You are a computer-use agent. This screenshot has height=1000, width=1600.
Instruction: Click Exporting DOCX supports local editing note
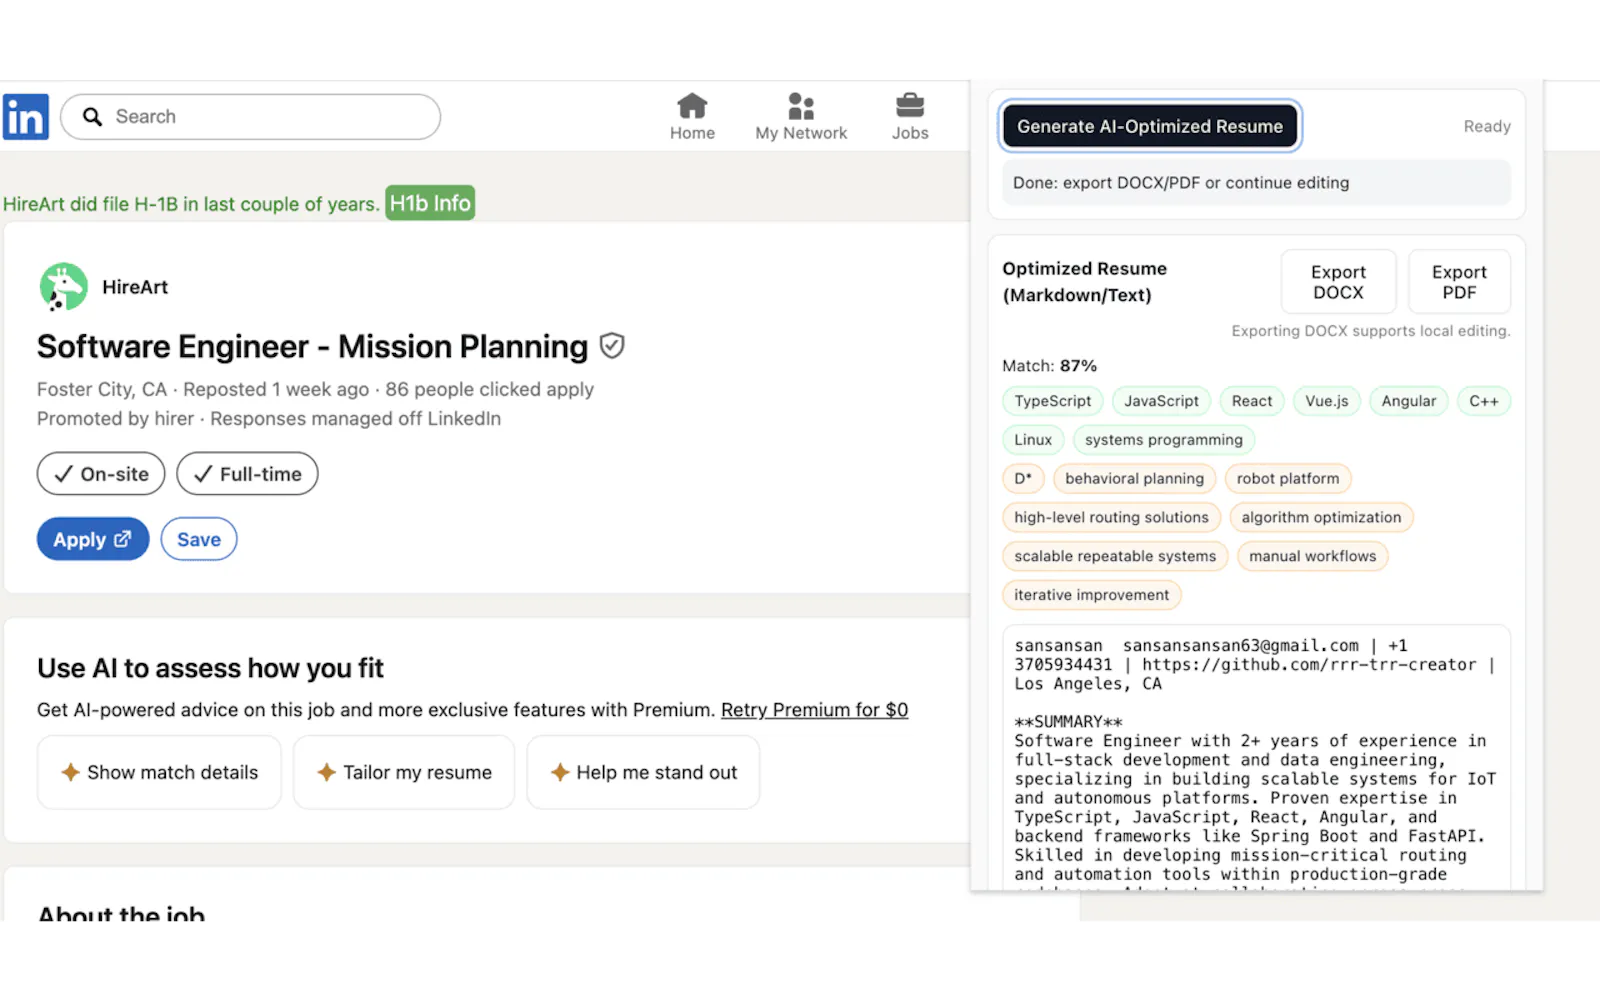(x=1371, y=331)
